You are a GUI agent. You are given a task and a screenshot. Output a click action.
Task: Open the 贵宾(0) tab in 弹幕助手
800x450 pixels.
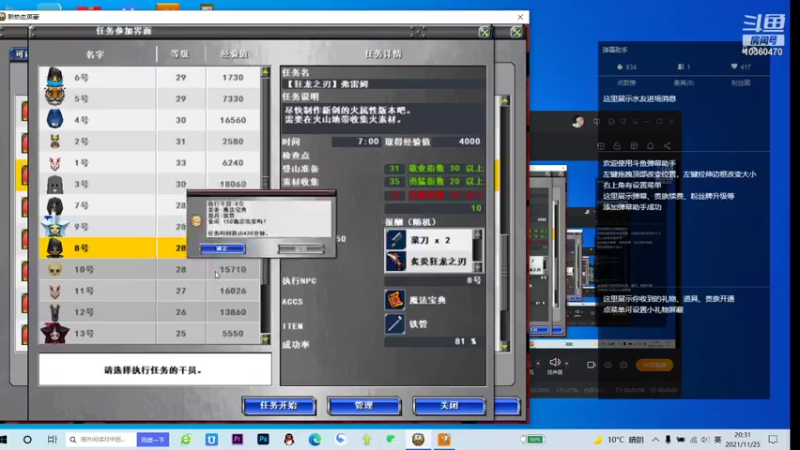pos(684,83)
